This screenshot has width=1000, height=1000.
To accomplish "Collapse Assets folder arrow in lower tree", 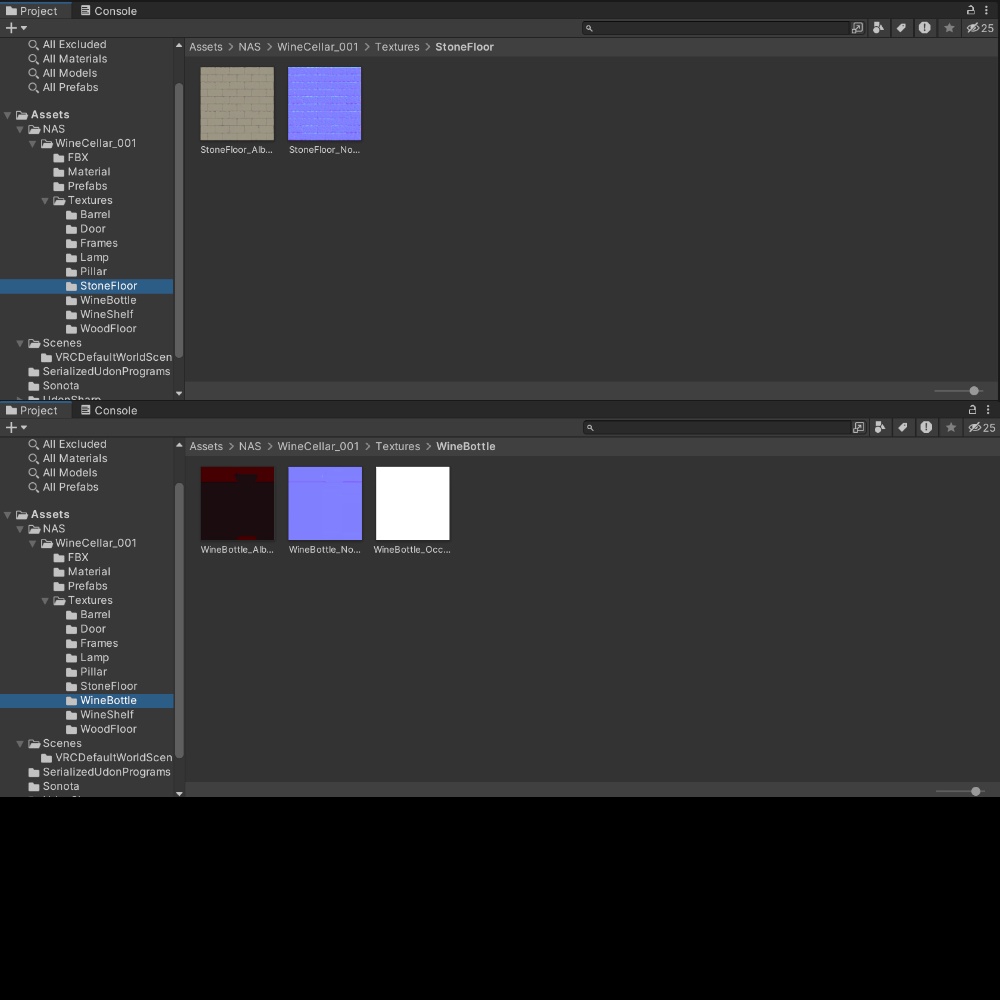I will tap(8, 515).
